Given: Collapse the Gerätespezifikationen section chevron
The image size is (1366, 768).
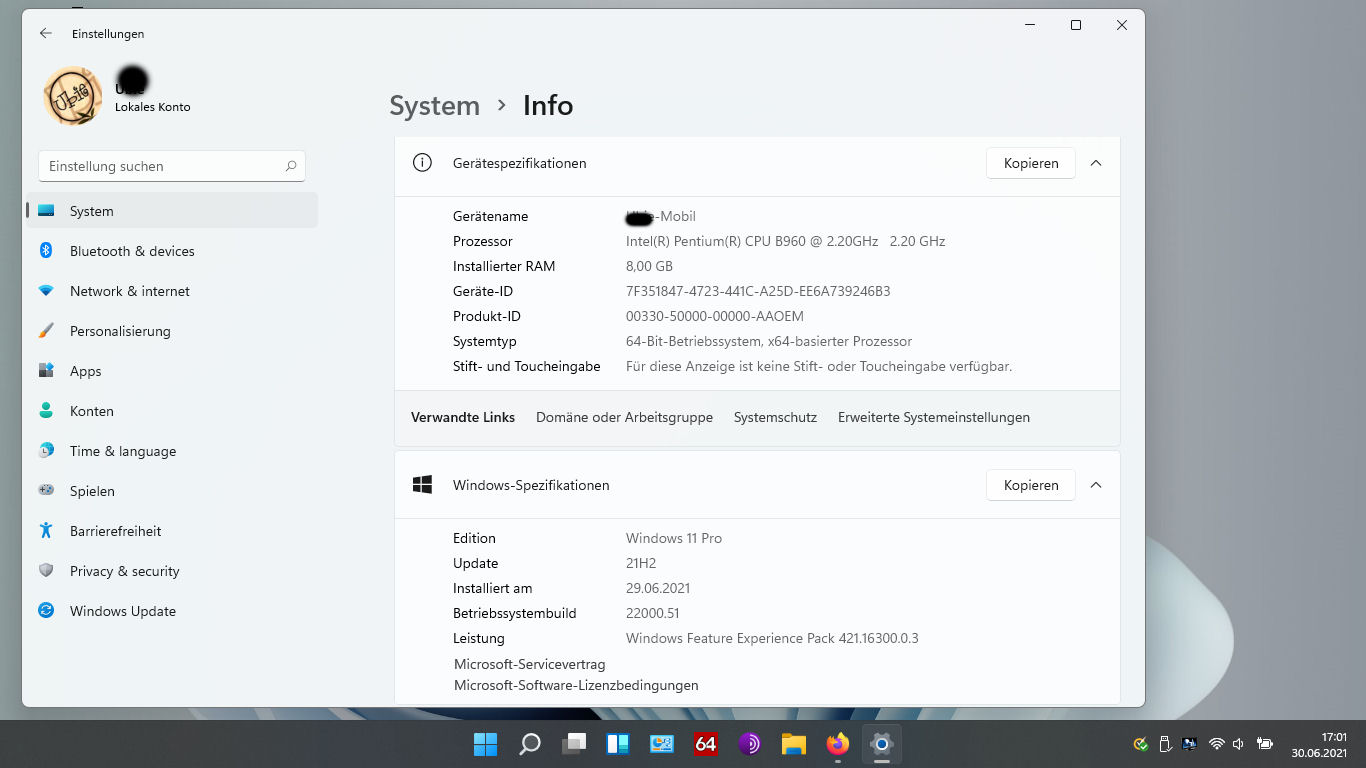Looking at the screenshot, I should 1096,163.
